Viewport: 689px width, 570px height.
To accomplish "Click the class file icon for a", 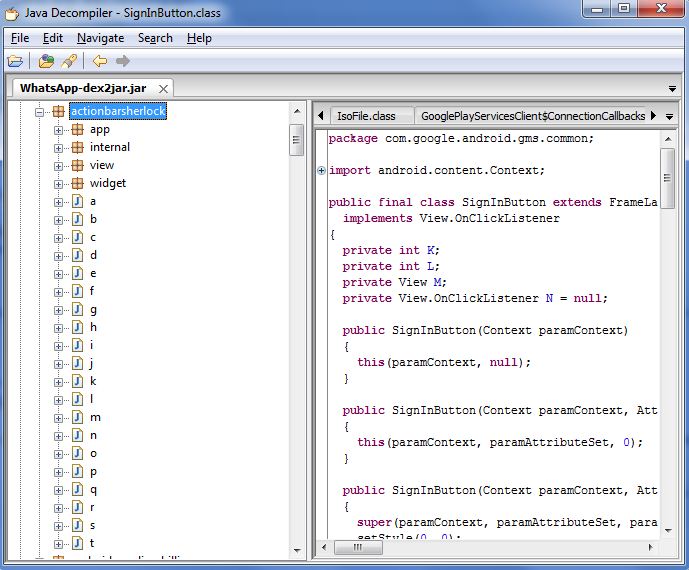I will click(77, 201).
